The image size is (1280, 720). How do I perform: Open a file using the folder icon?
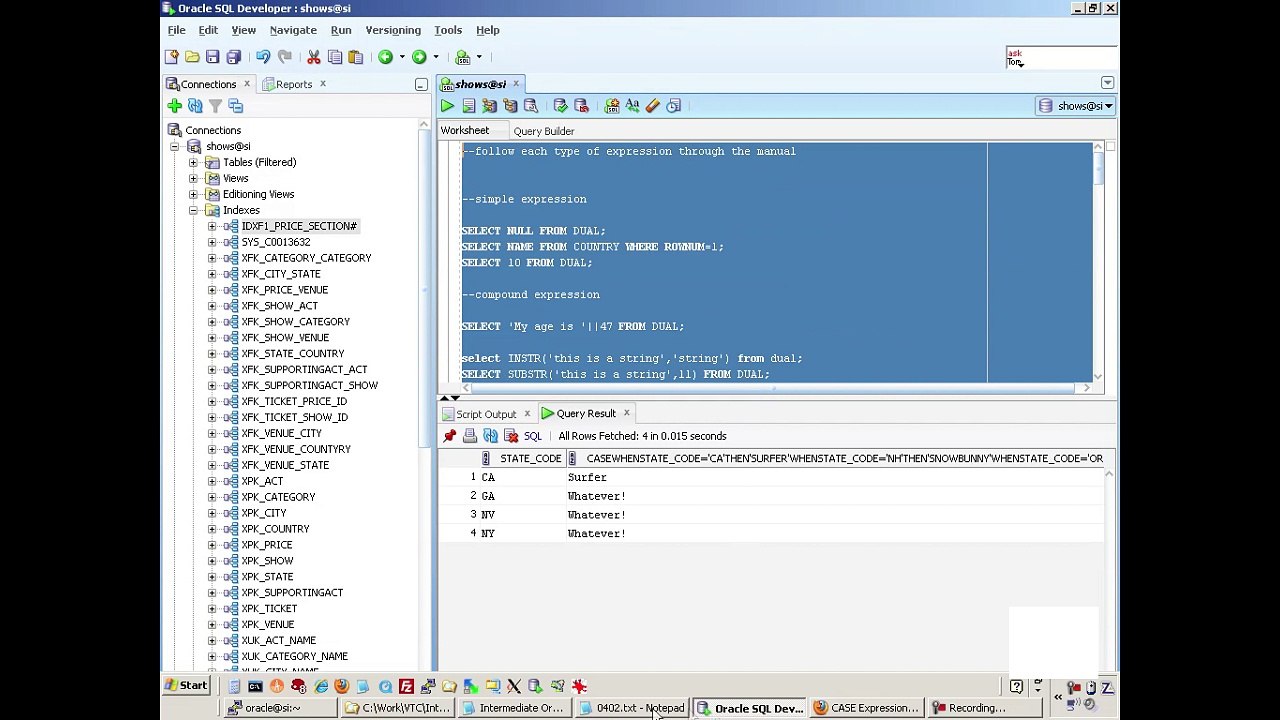(x=192, y=57)
